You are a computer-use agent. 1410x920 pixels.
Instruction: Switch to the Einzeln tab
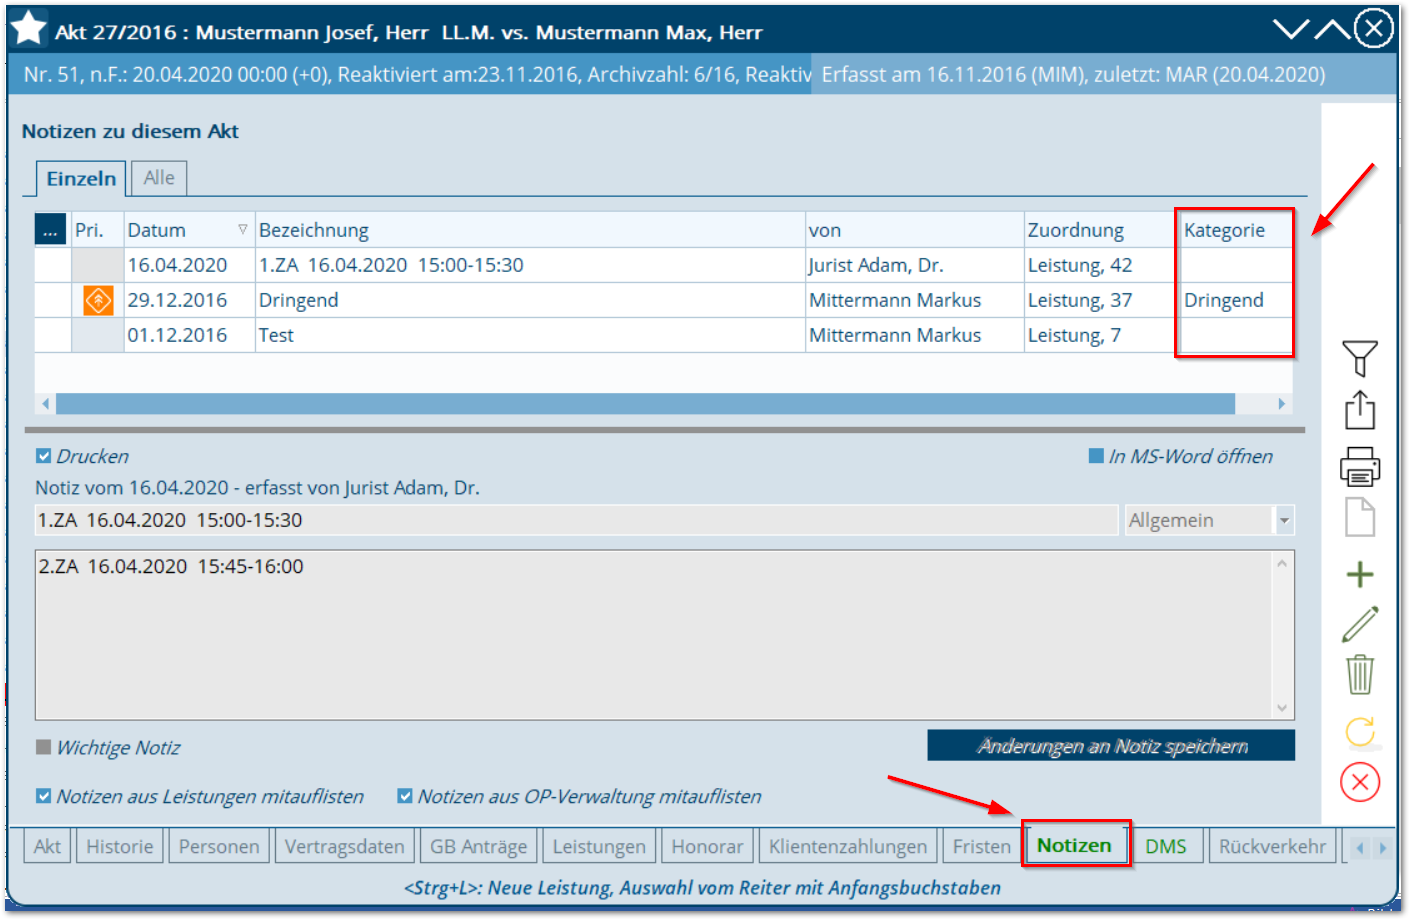tap(81, 178)
